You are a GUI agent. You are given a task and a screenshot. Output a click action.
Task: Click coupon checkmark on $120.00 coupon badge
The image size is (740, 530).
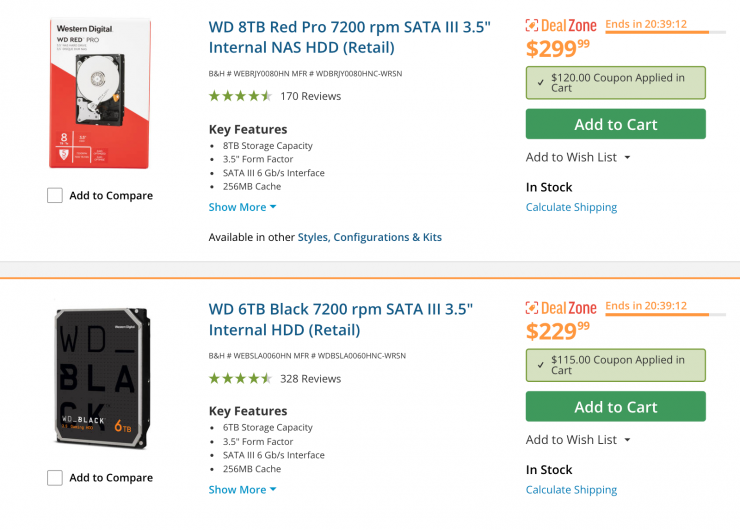tap(541, 82)
